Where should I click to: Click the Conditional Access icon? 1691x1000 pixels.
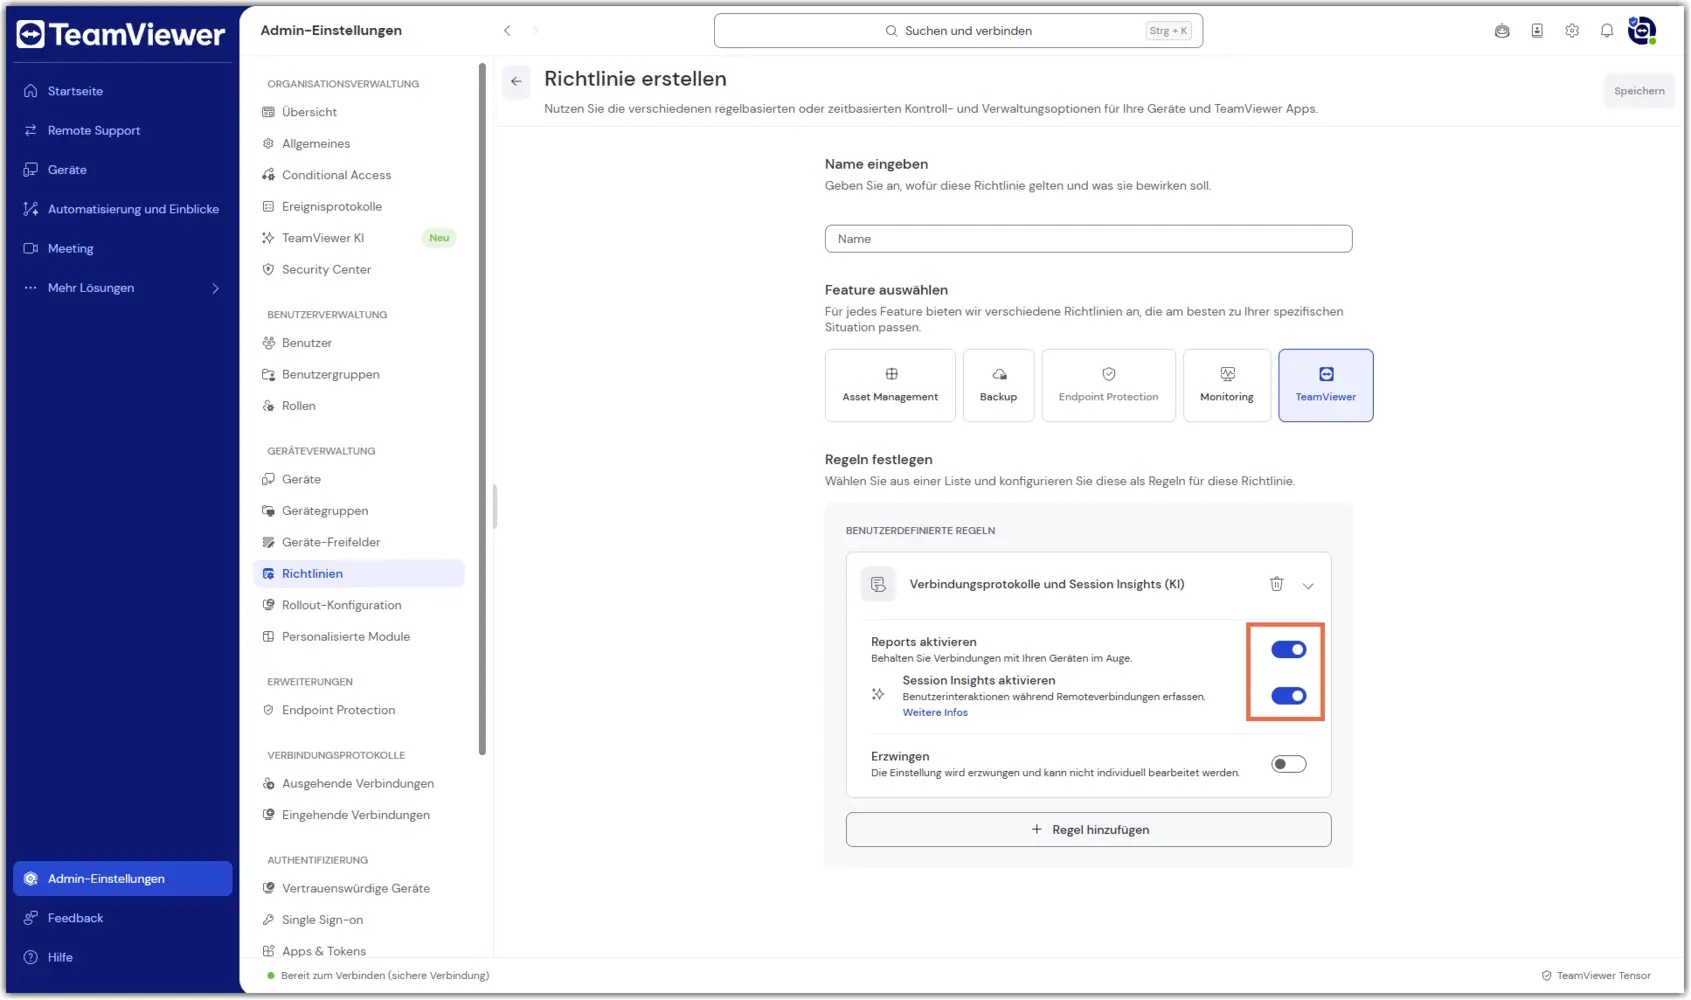pyautogui.click(x=268, y=175)
